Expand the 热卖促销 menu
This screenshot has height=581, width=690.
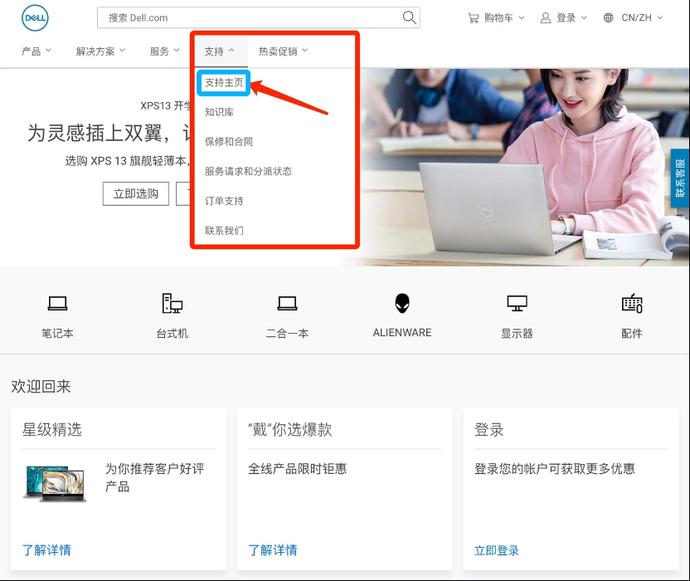pos(283,51)
